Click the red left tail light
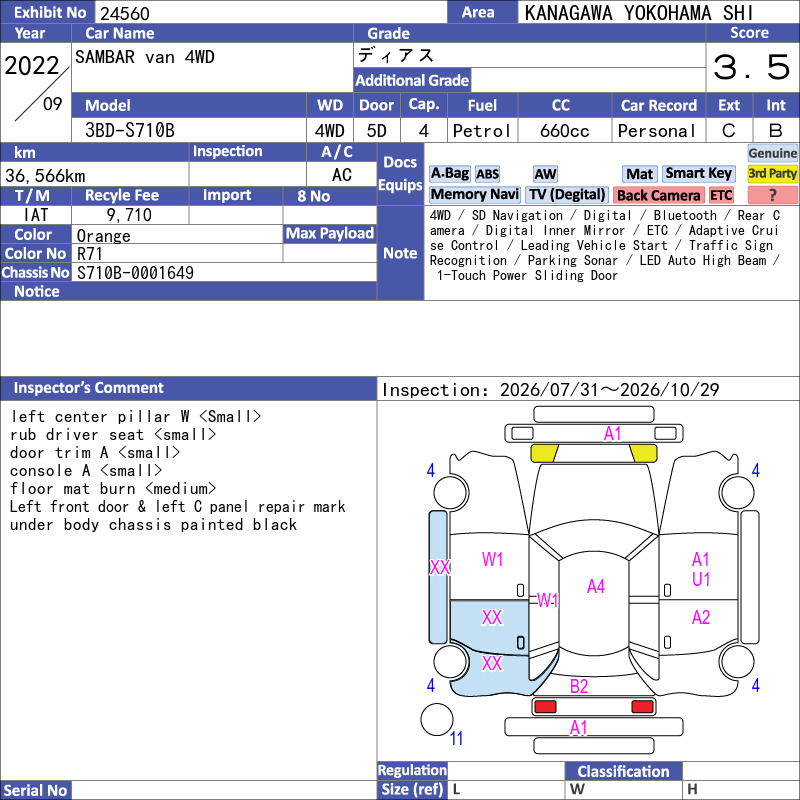The height and width of the screenshot is (800, 800). 545,707
